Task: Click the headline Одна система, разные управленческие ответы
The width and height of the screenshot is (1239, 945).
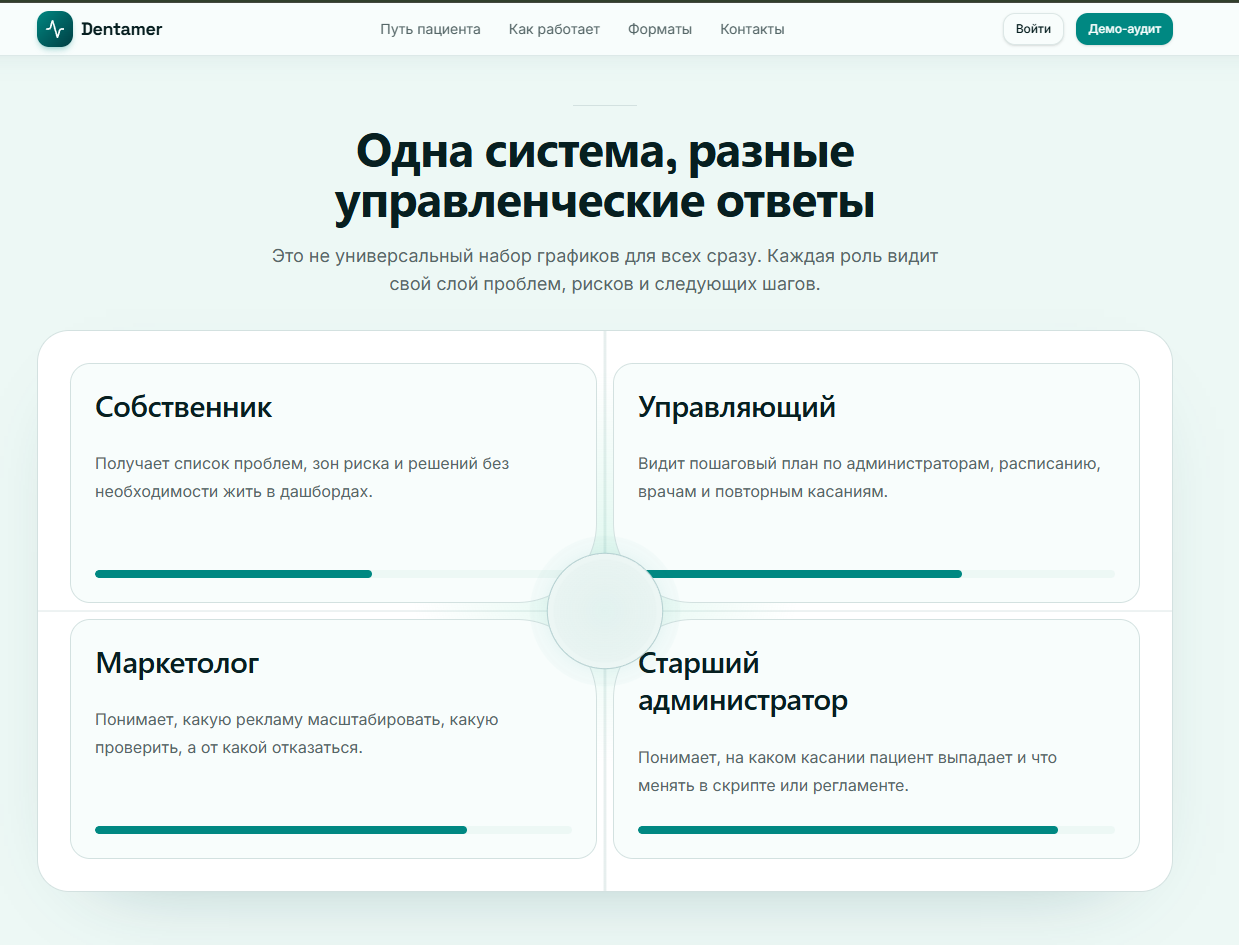Action: tap(605, 177)
